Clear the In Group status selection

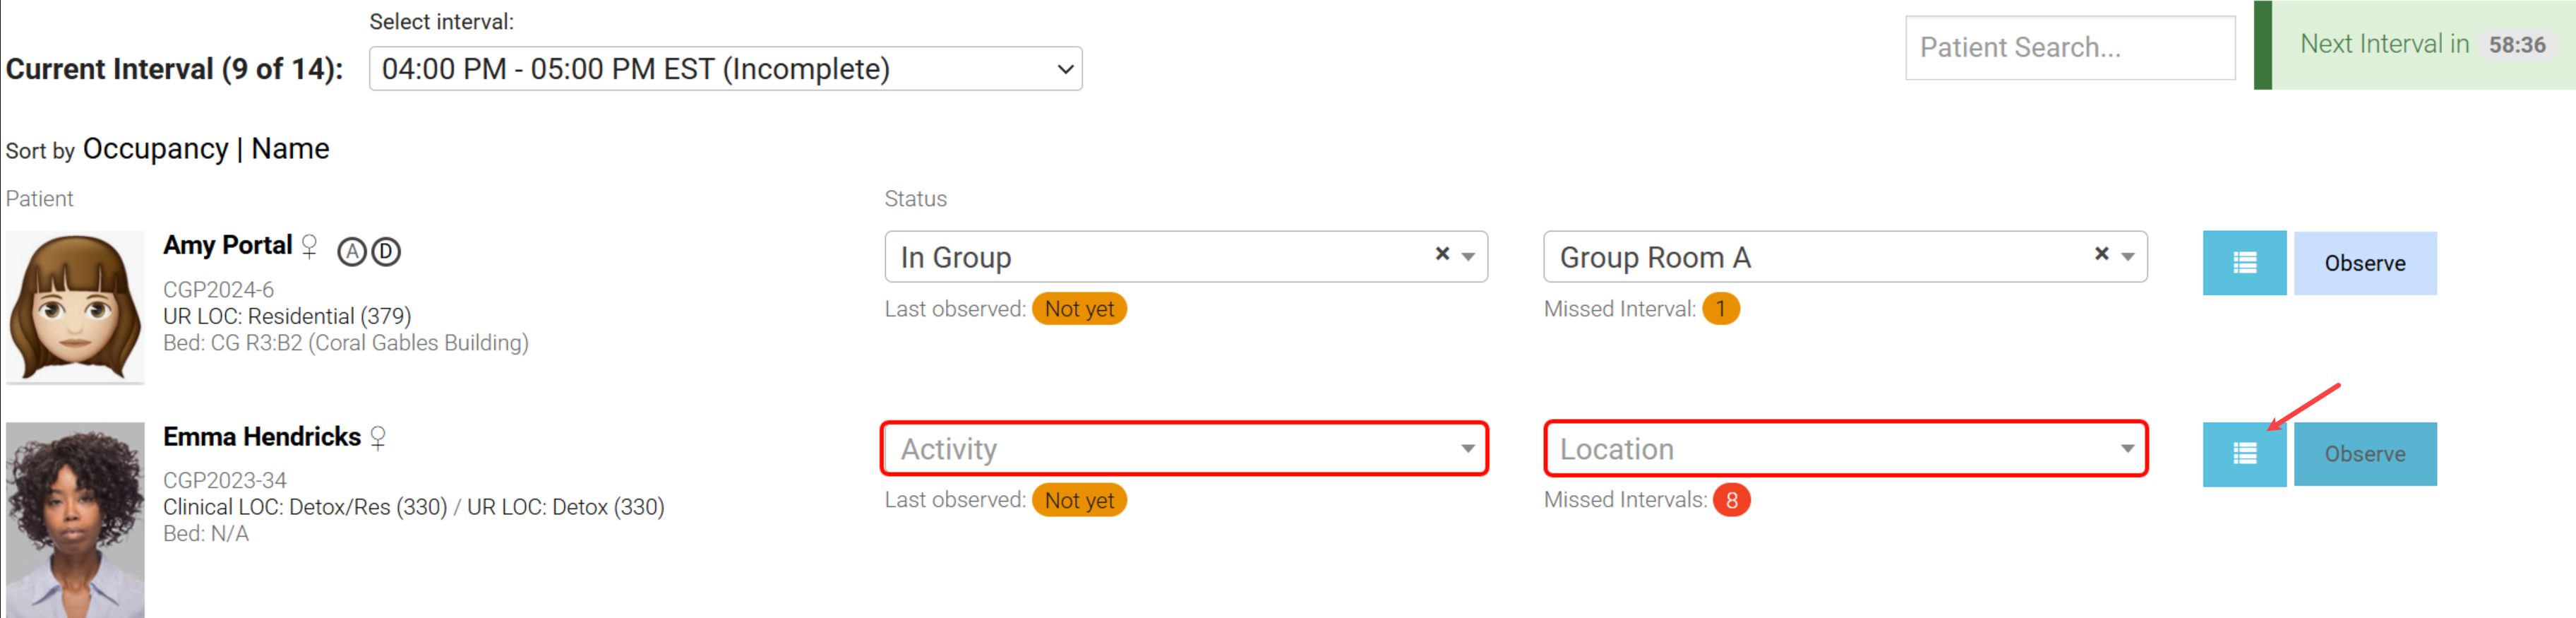coord(1442,254)
